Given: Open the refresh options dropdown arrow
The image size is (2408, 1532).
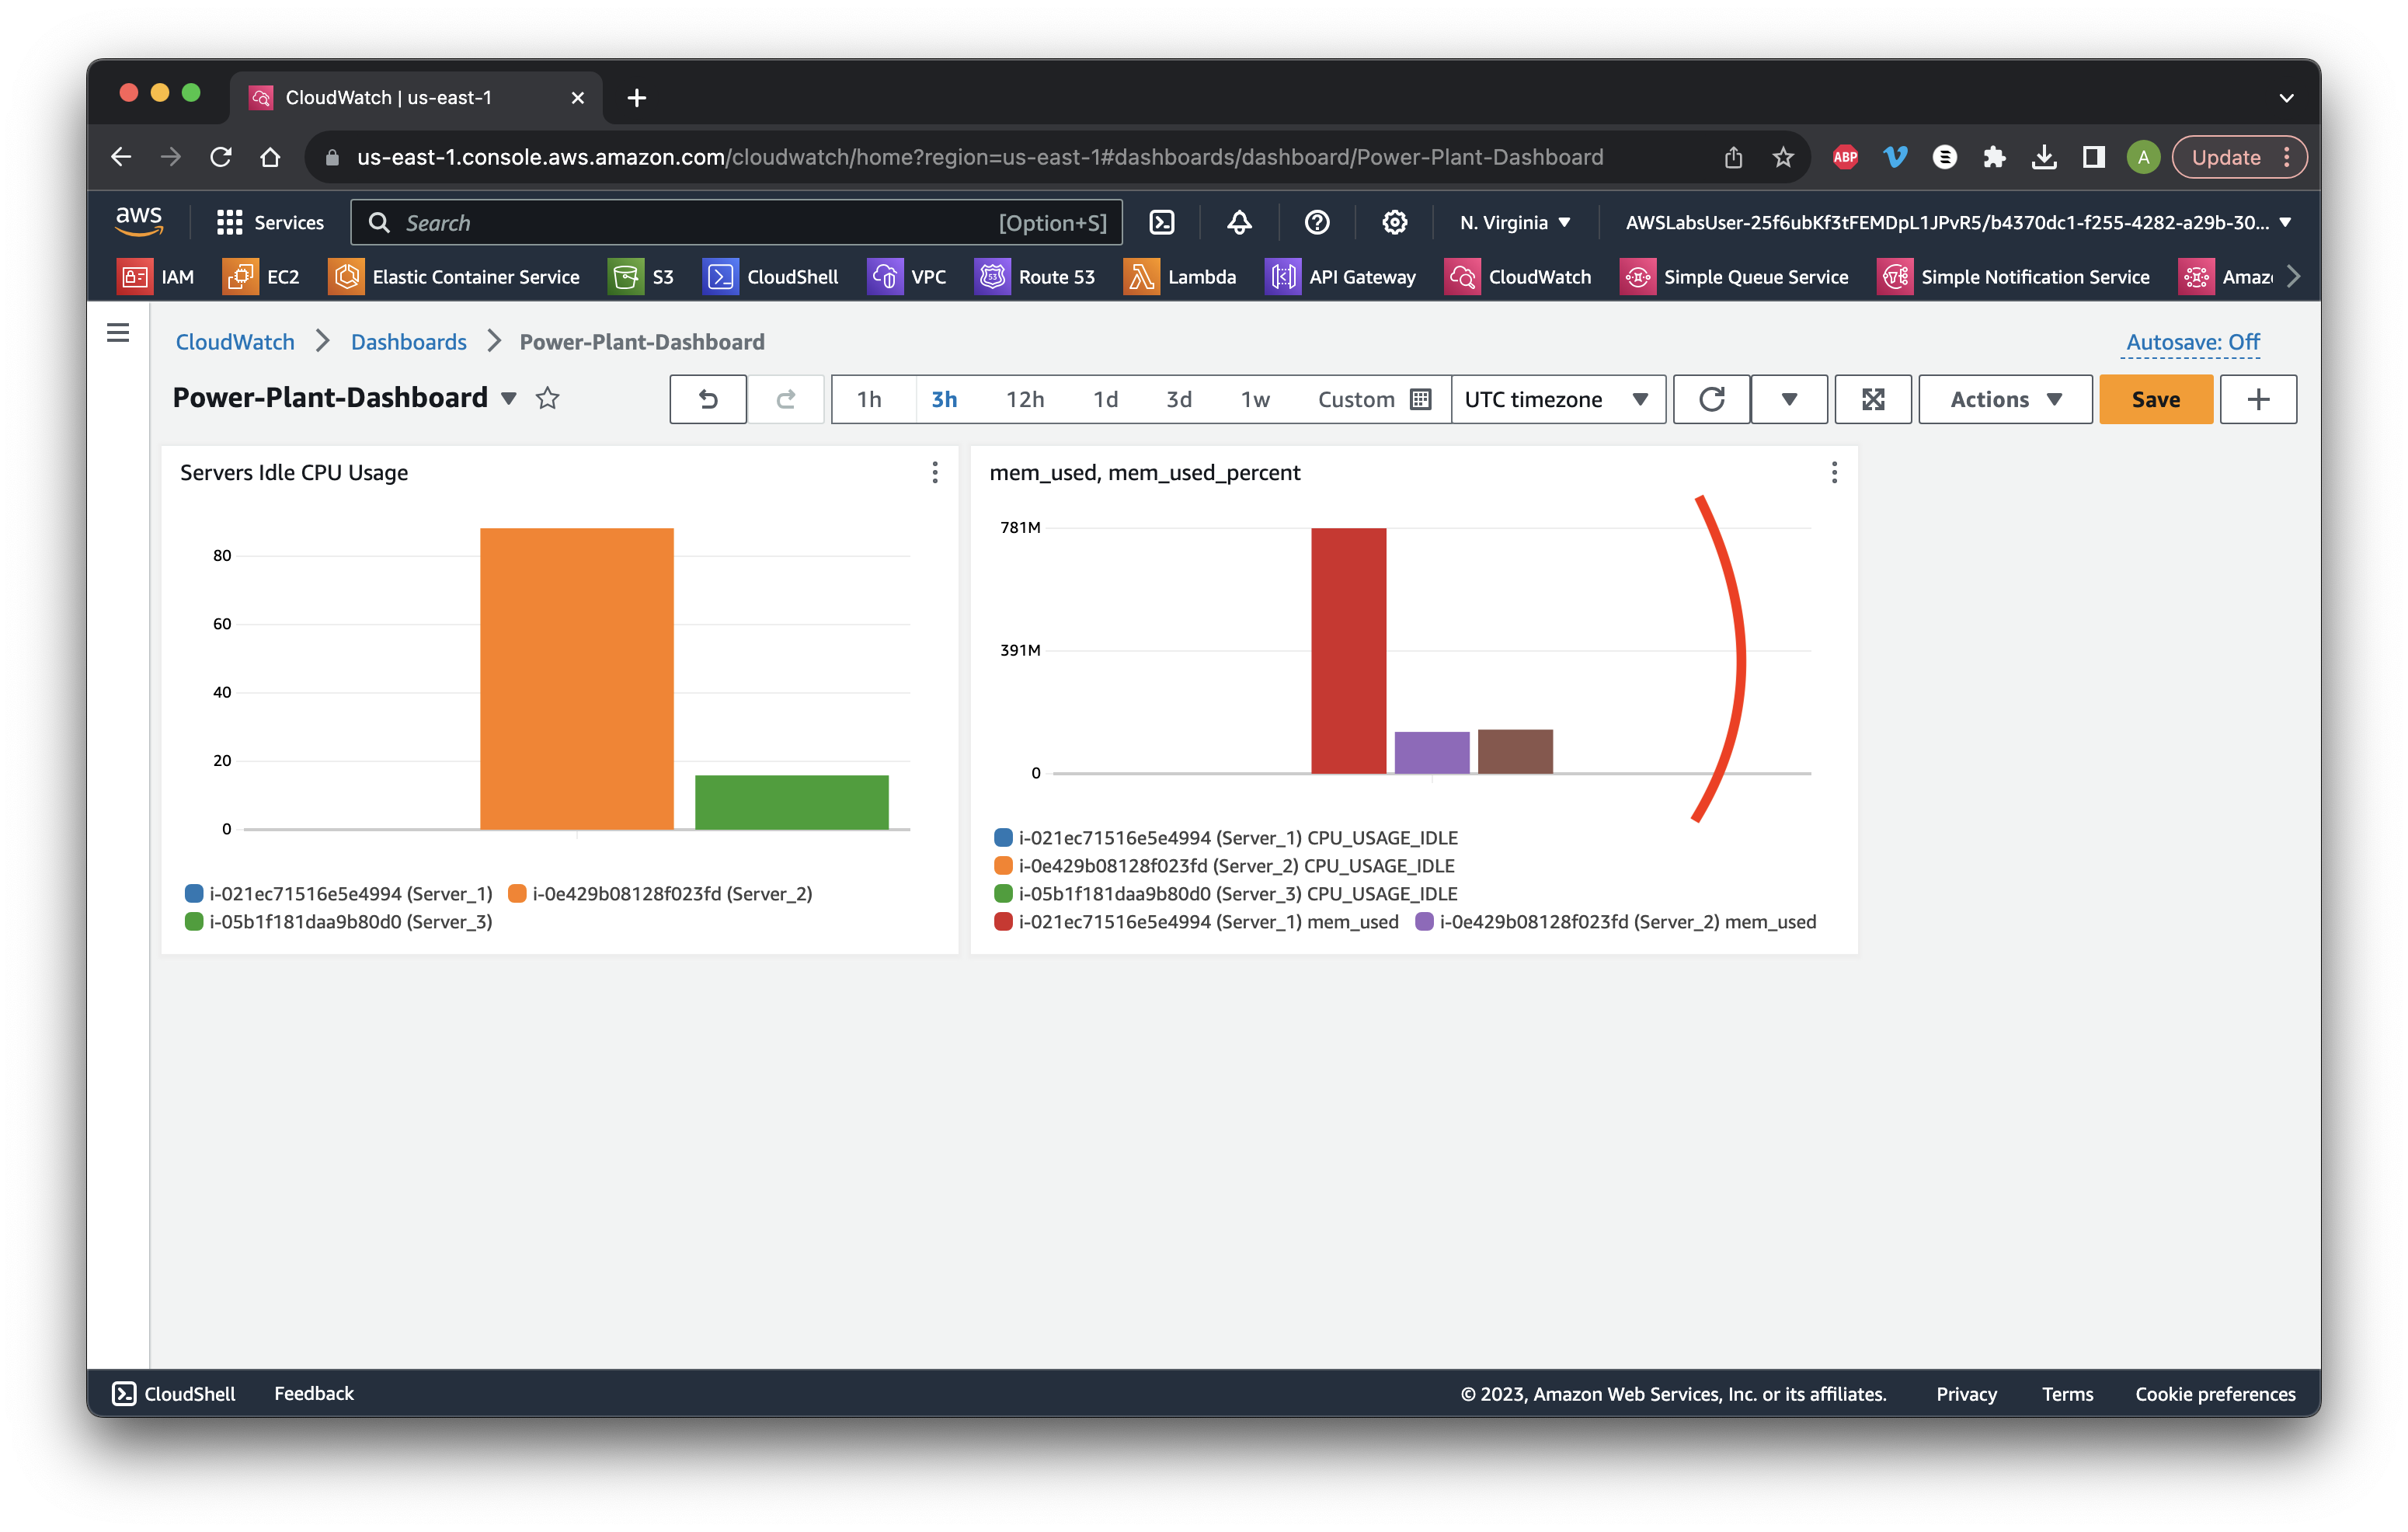Looking at the screenshot, I should tap(1789, 399).
